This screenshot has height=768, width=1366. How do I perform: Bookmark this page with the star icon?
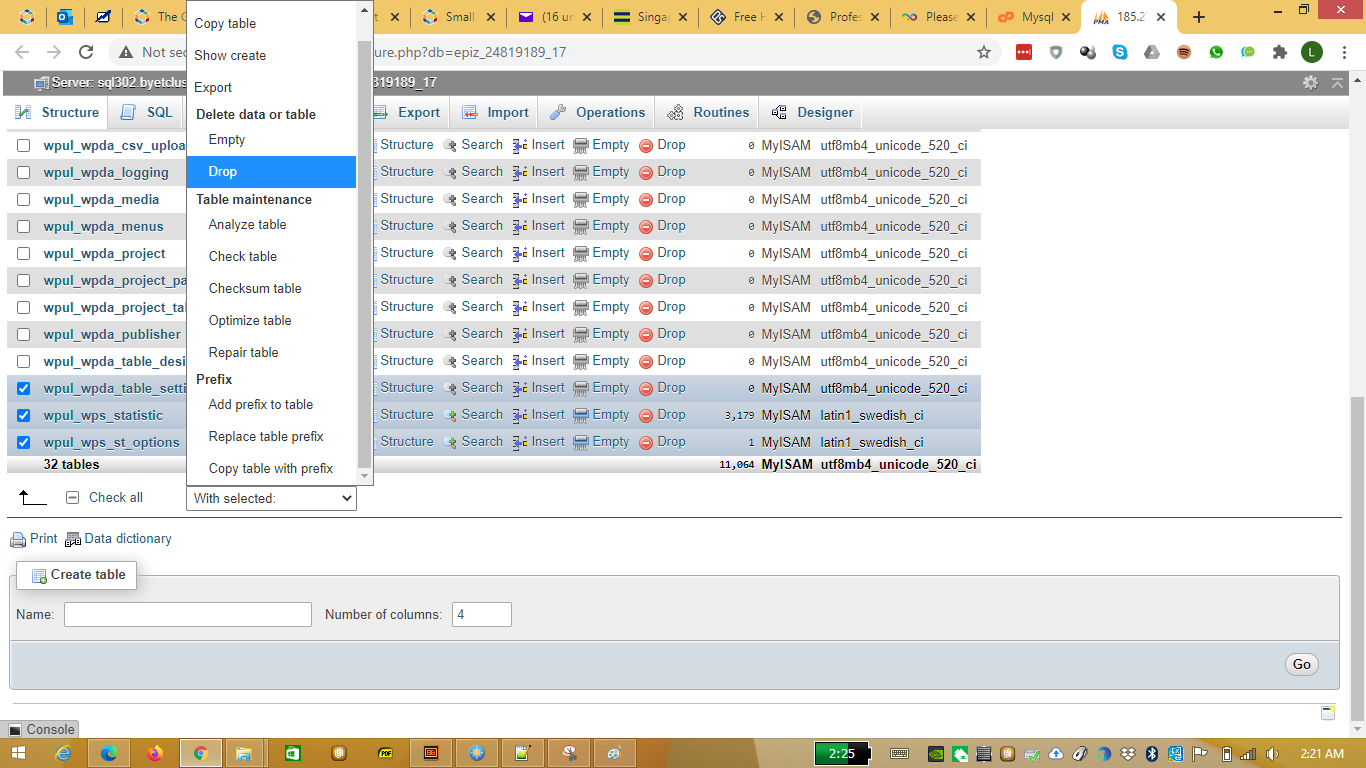(984, 52)
